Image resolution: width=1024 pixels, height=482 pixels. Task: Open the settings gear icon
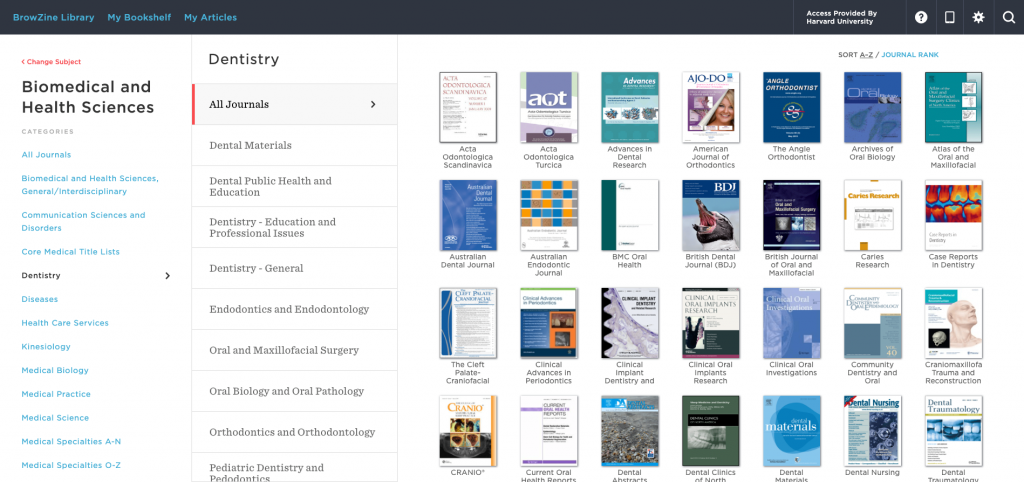coord(978,18)
